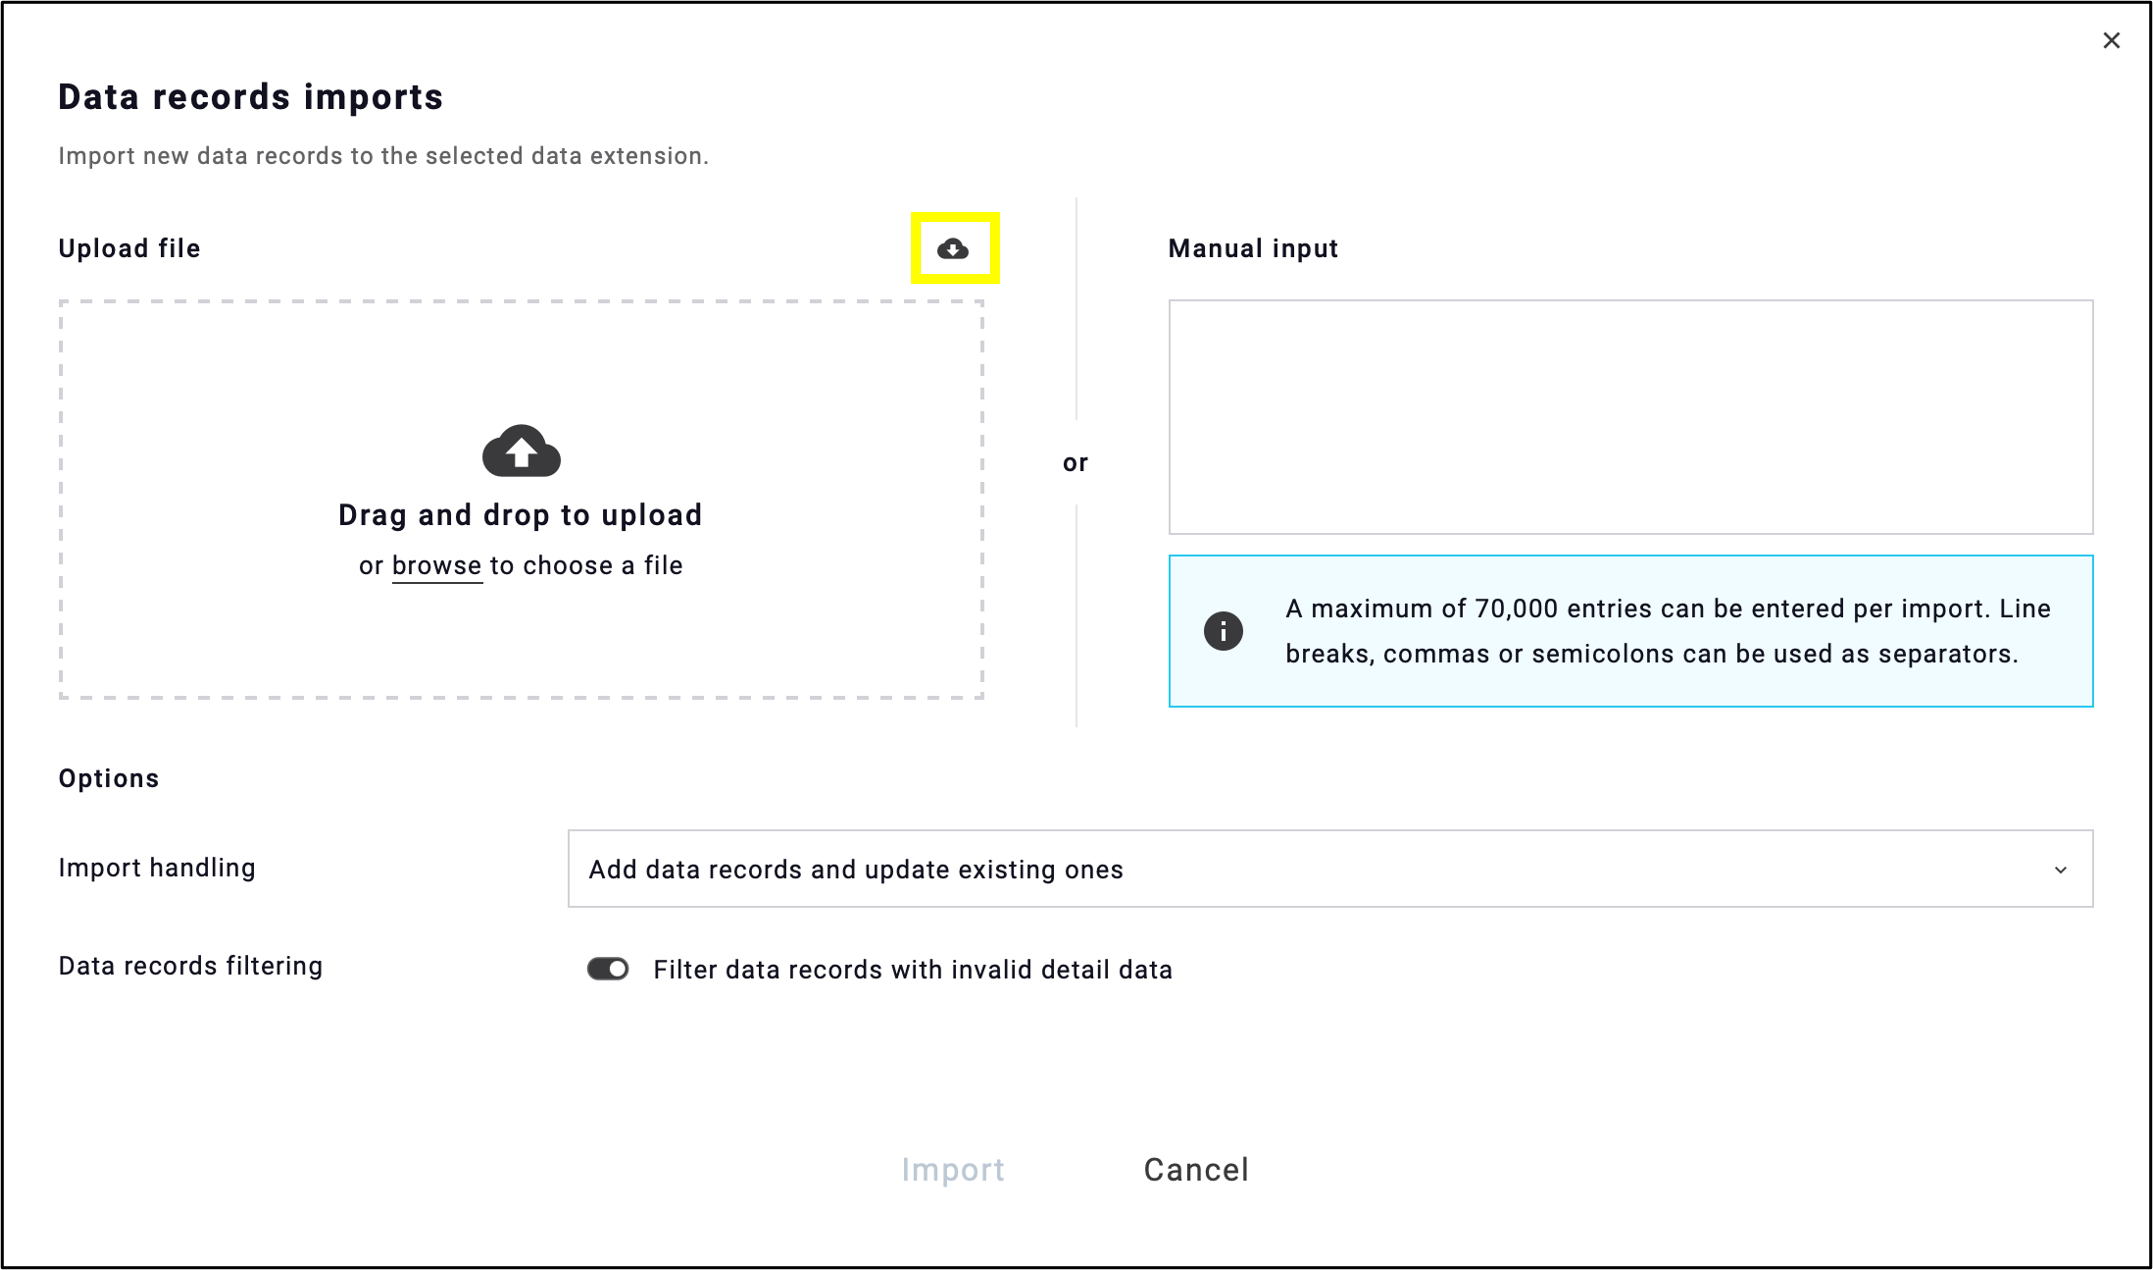Click the 'Import handling' label
2153x1270 pixels.
tap(157, 868)
